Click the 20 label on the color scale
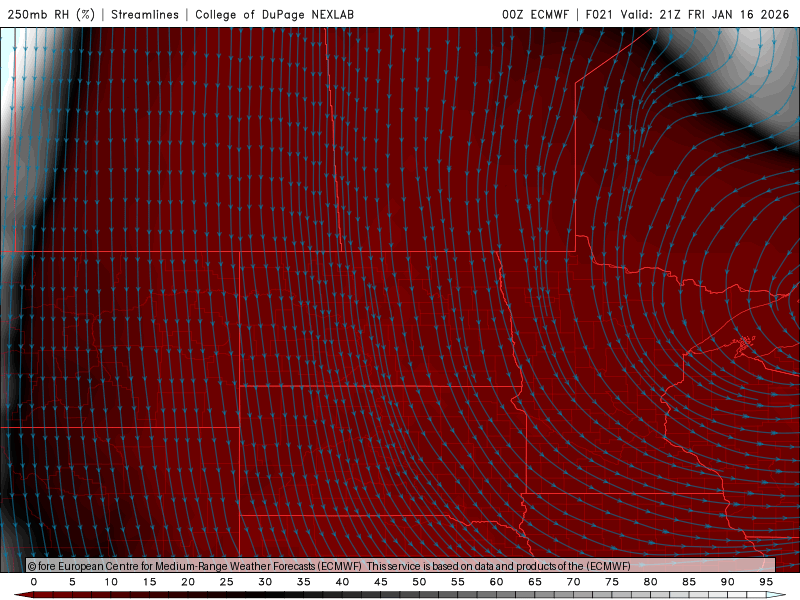This screenshot has width=800, height=600. click(188, 582)
